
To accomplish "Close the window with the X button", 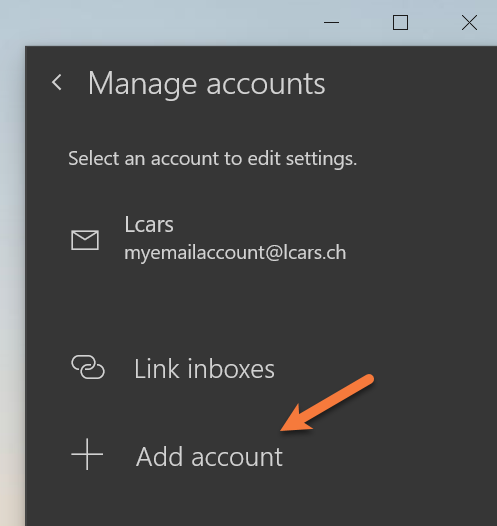I will 469,23.
